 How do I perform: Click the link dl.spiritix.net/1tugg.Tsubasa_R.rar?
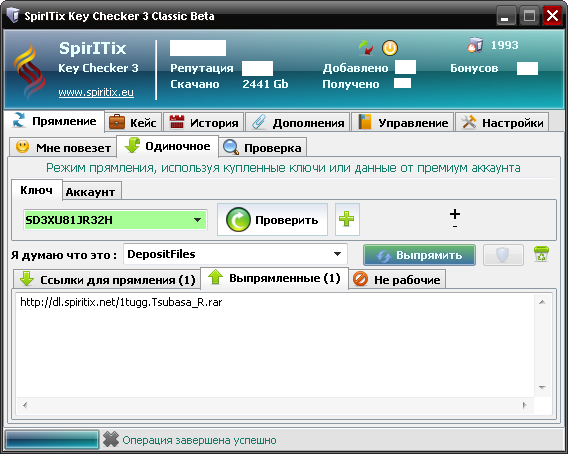coord(121,302)
